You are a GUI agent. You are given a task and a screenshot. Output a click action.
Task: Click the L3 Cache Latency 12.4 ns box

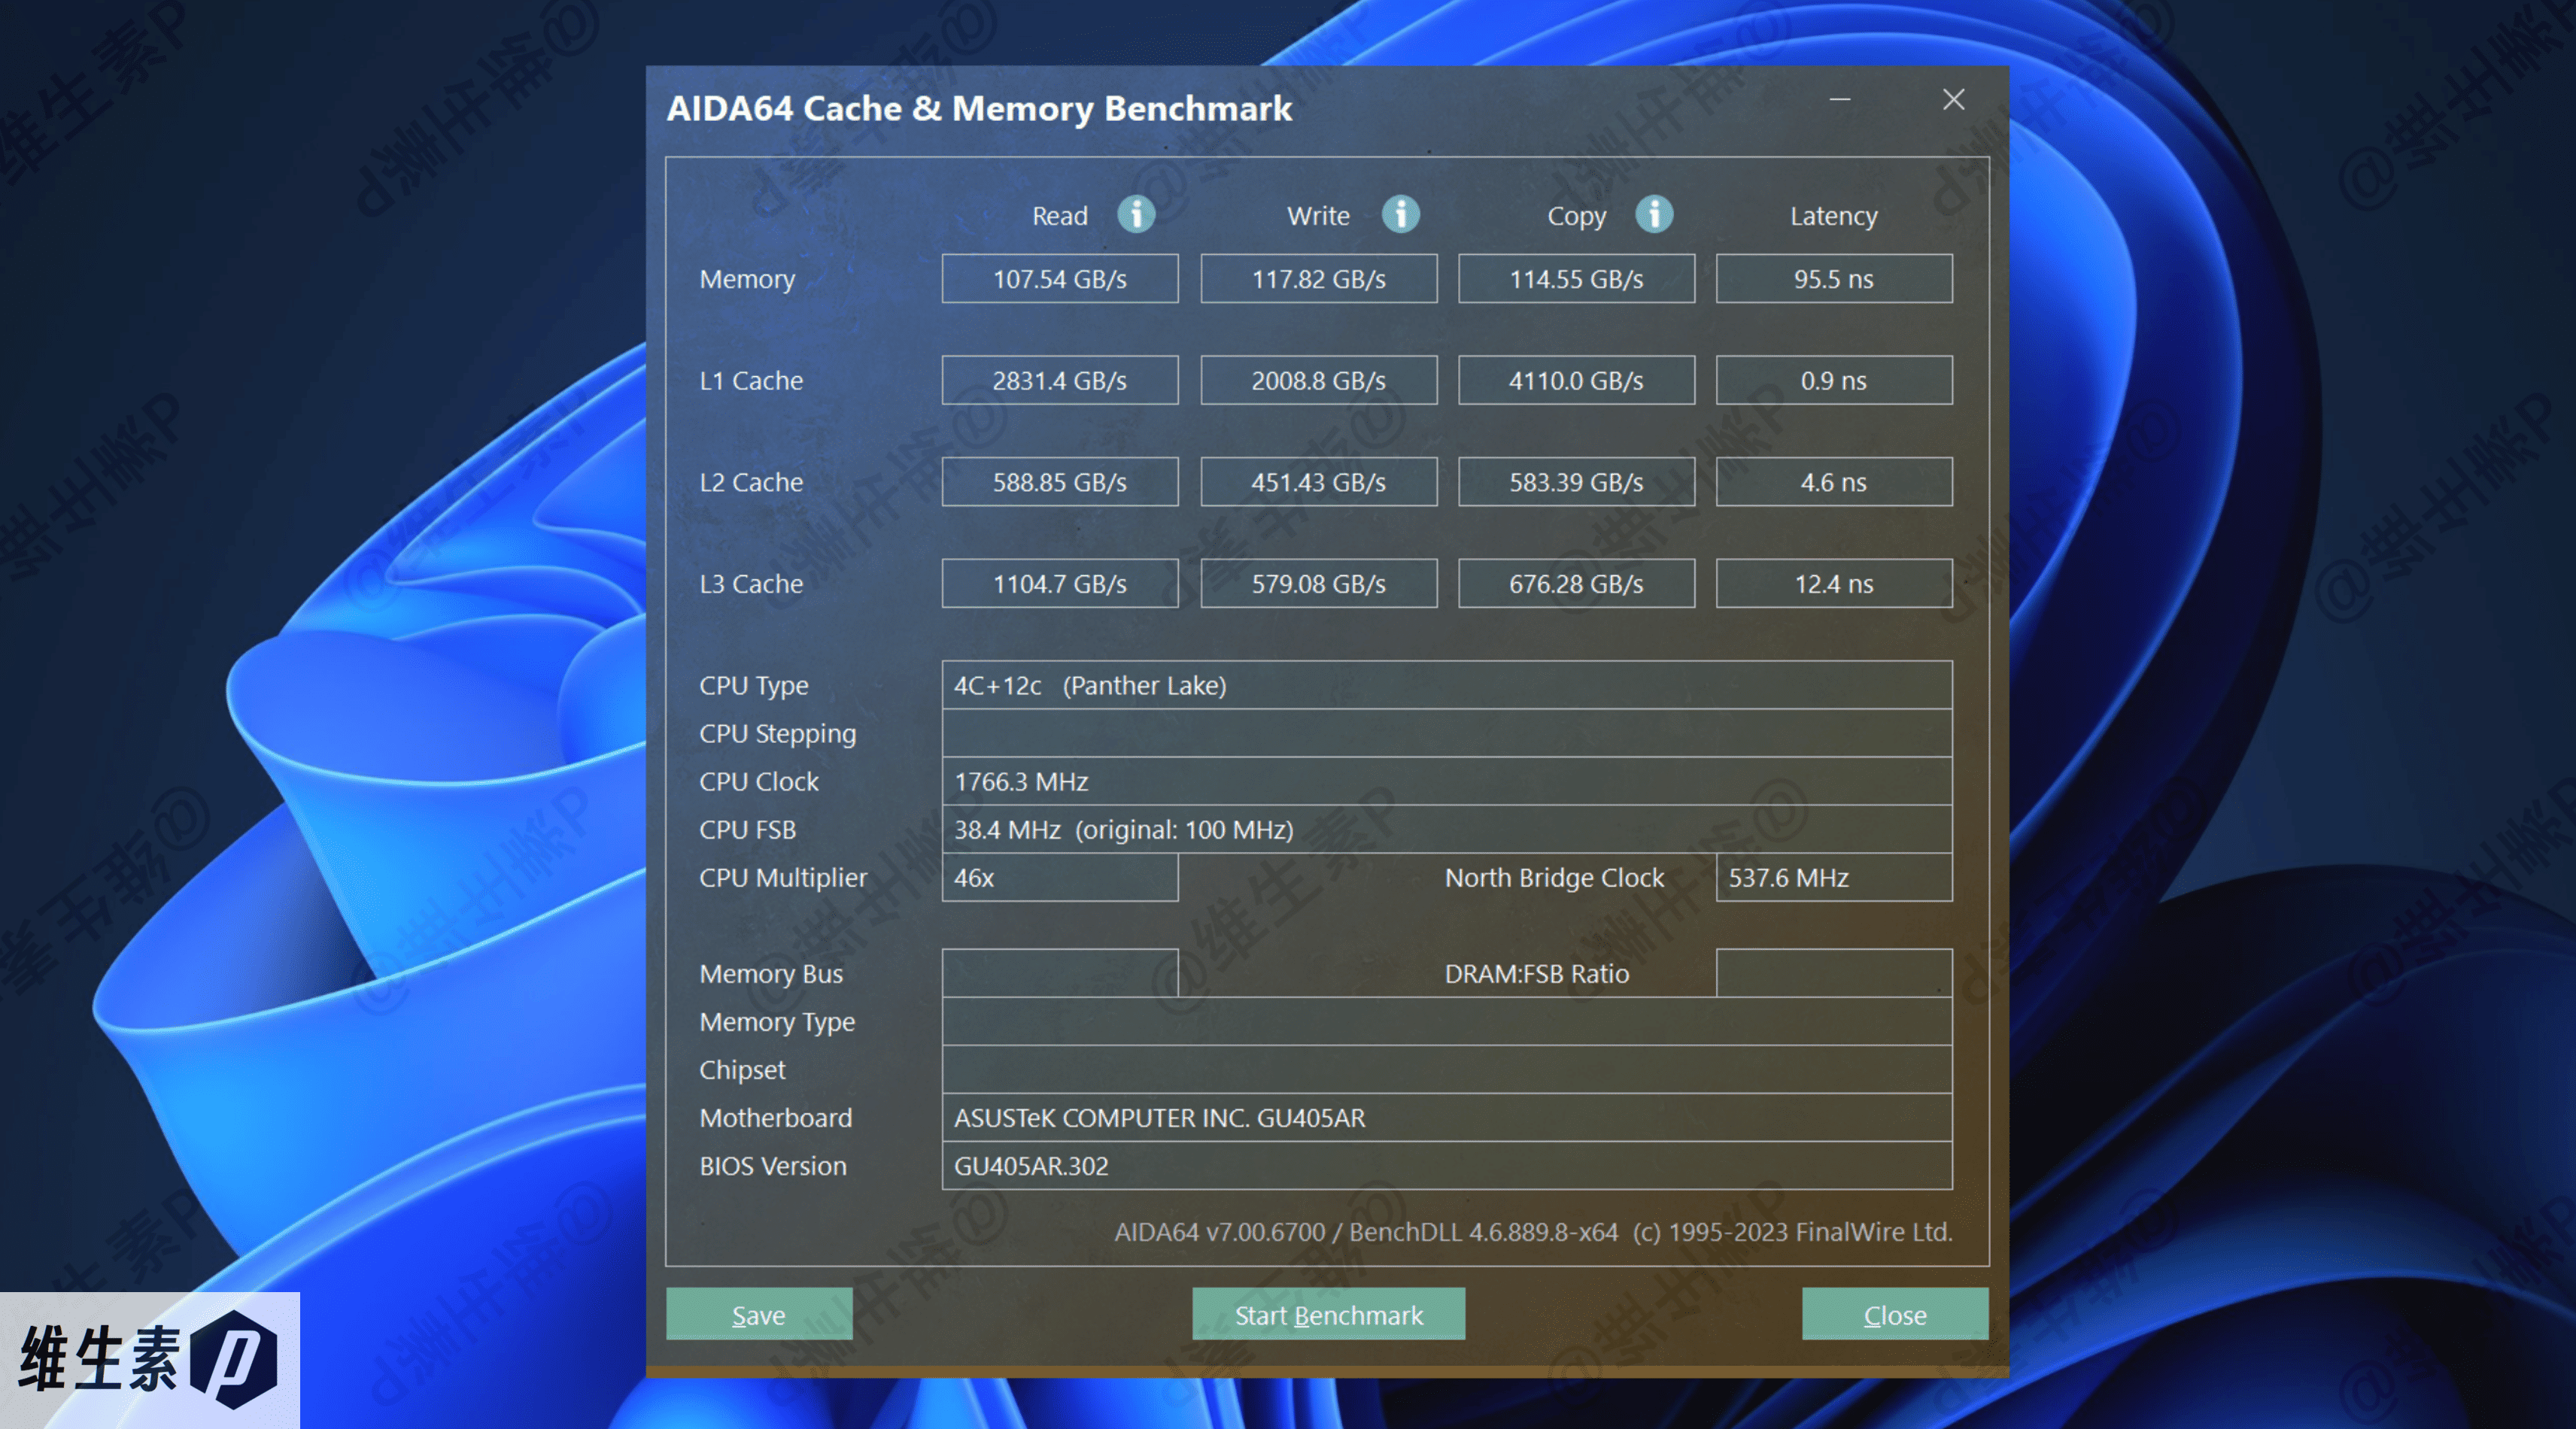click(x=1834, y=583)
